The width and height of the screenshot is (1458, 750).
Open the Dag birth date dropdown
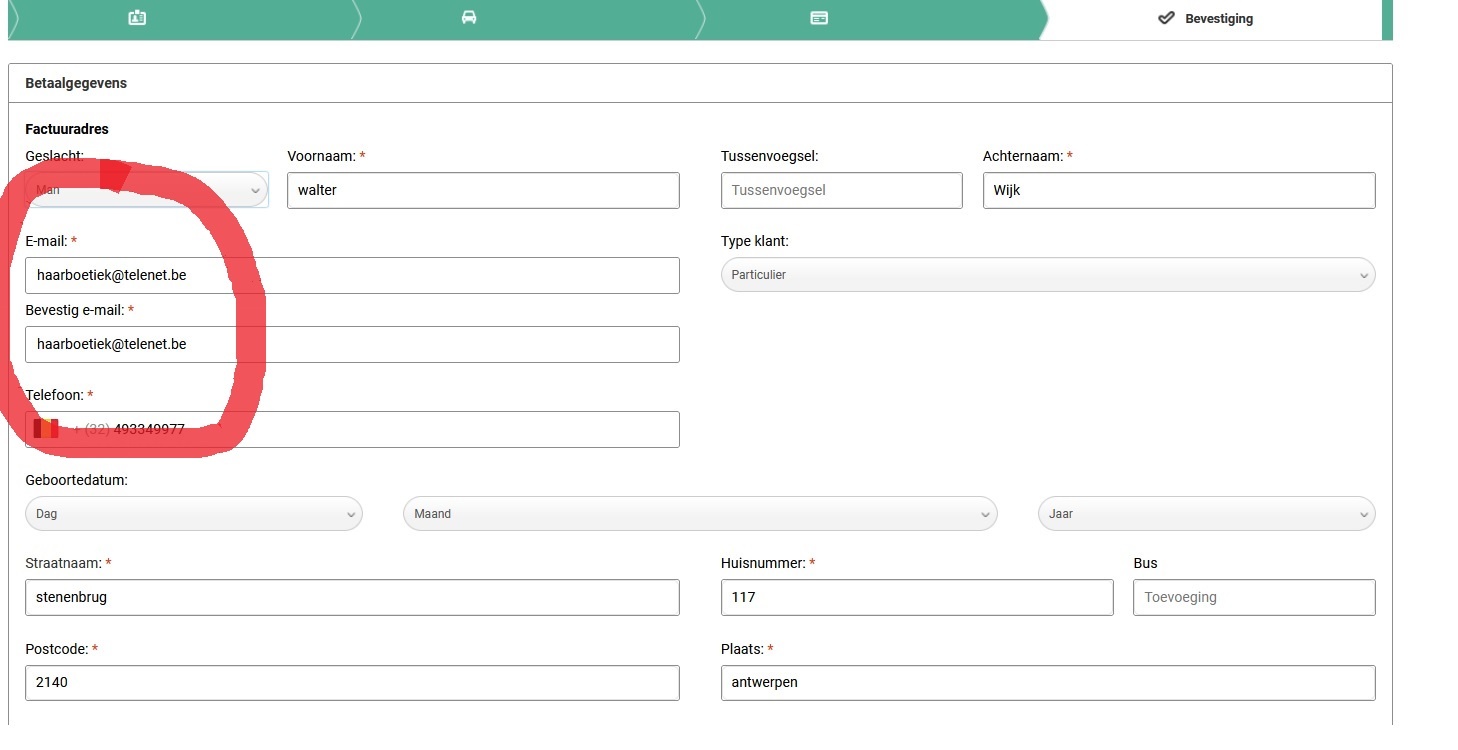[x=193, y=514]
